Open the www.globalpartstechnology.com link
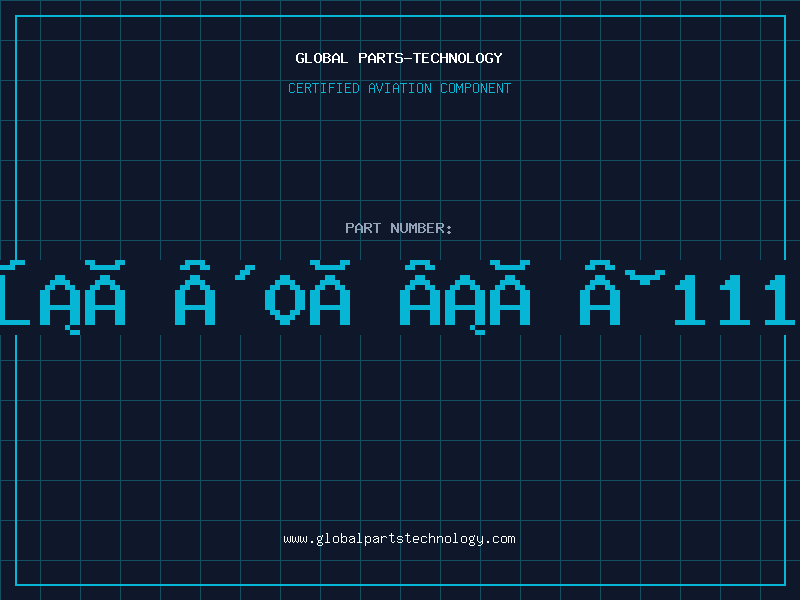This screenshot has height=600, width=800. pos(399,539)
